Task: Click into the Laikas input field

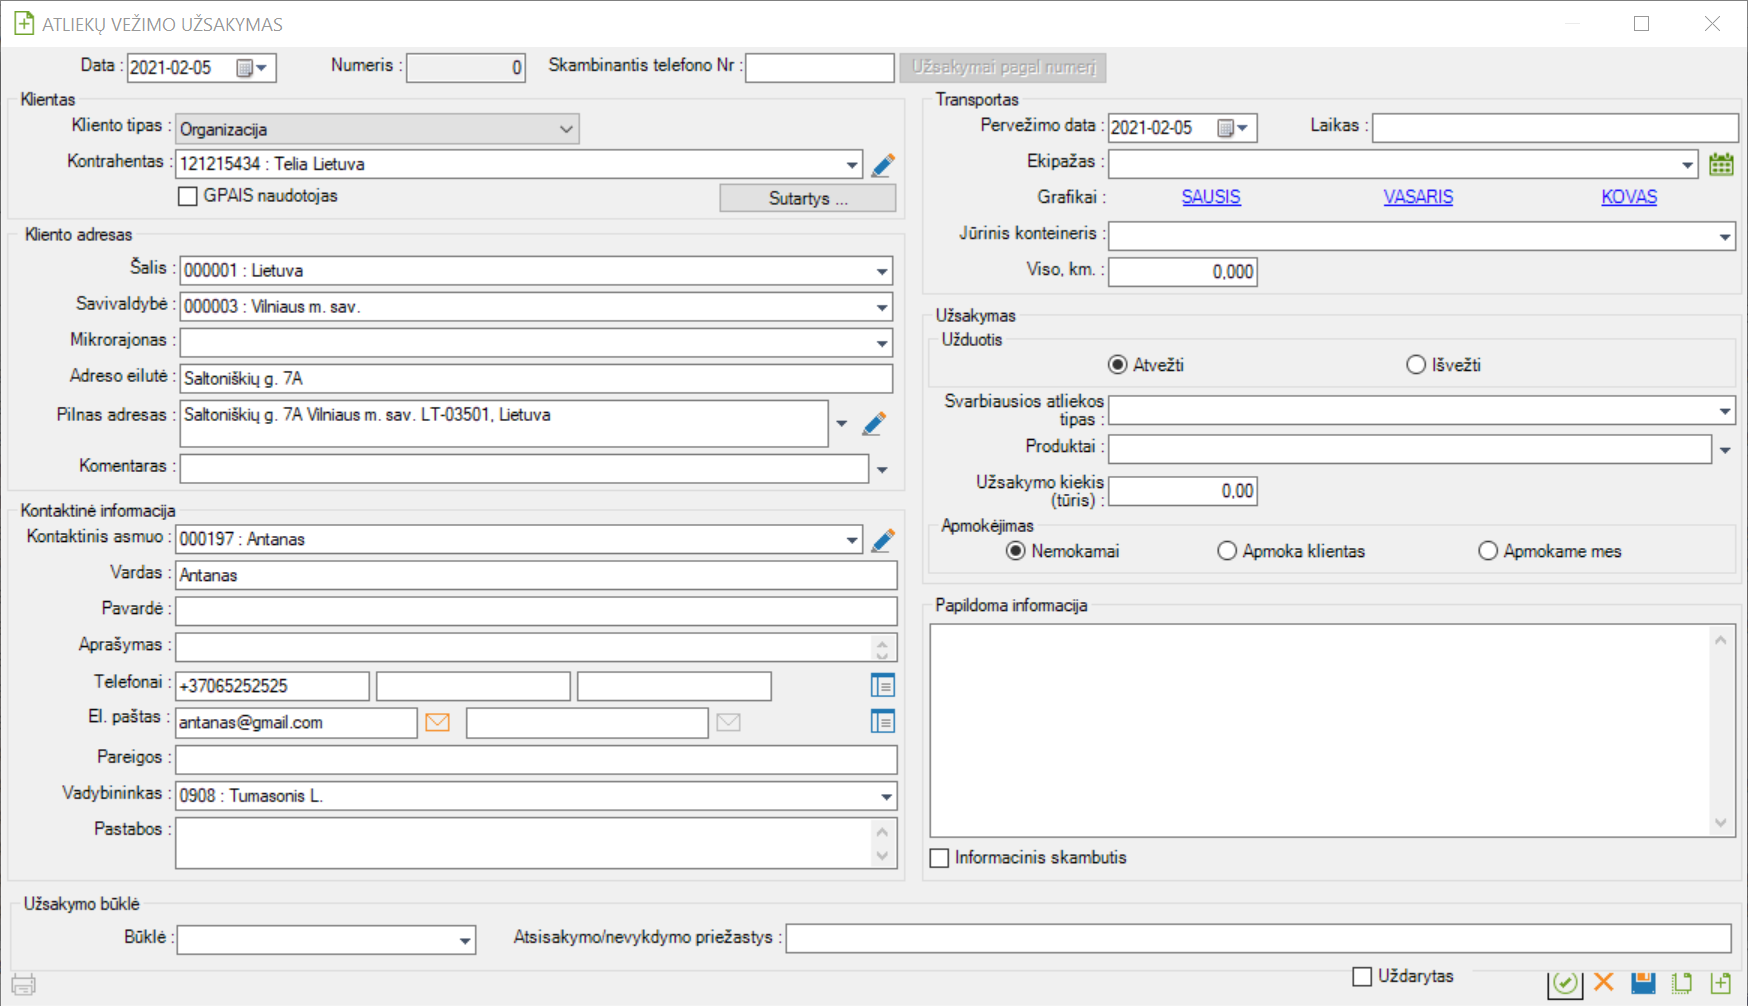Action: [x=1554, y=128]
